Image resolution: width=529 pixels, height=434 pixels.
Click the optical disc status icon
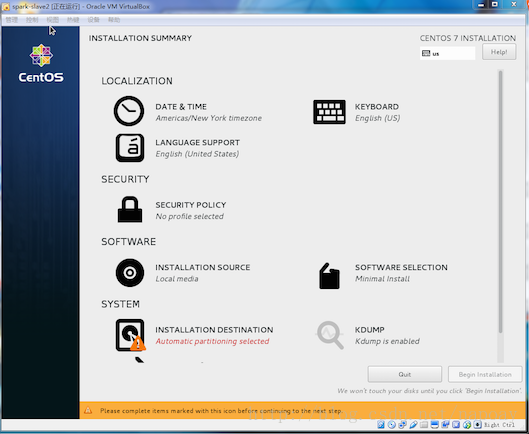point(392,425)
